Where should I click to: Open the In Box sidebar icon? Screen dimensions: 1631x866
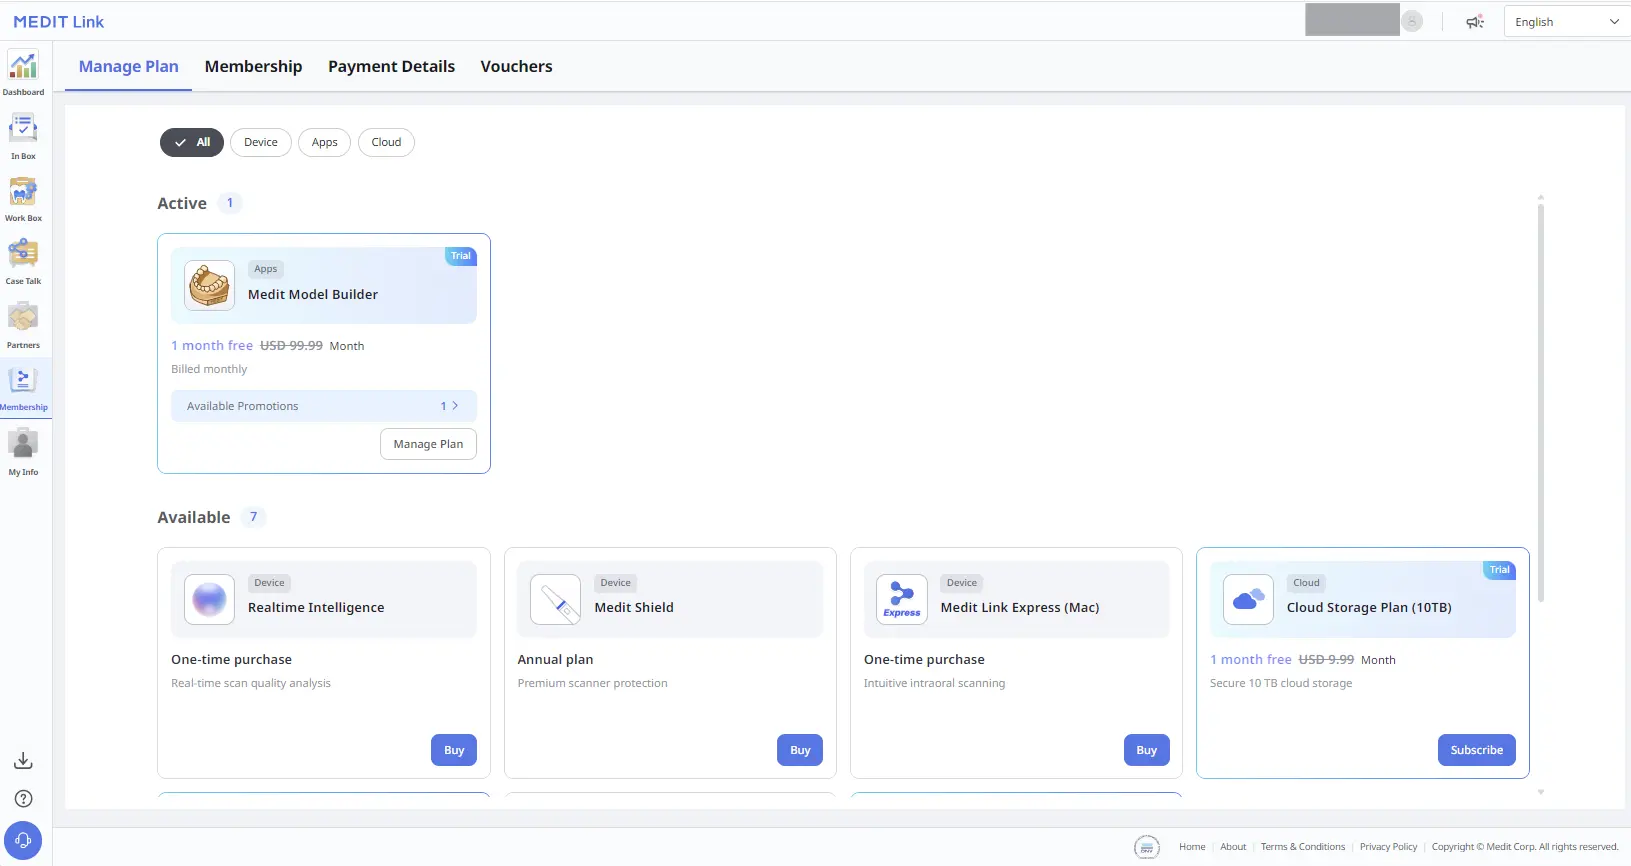click(x=23, y=129)
